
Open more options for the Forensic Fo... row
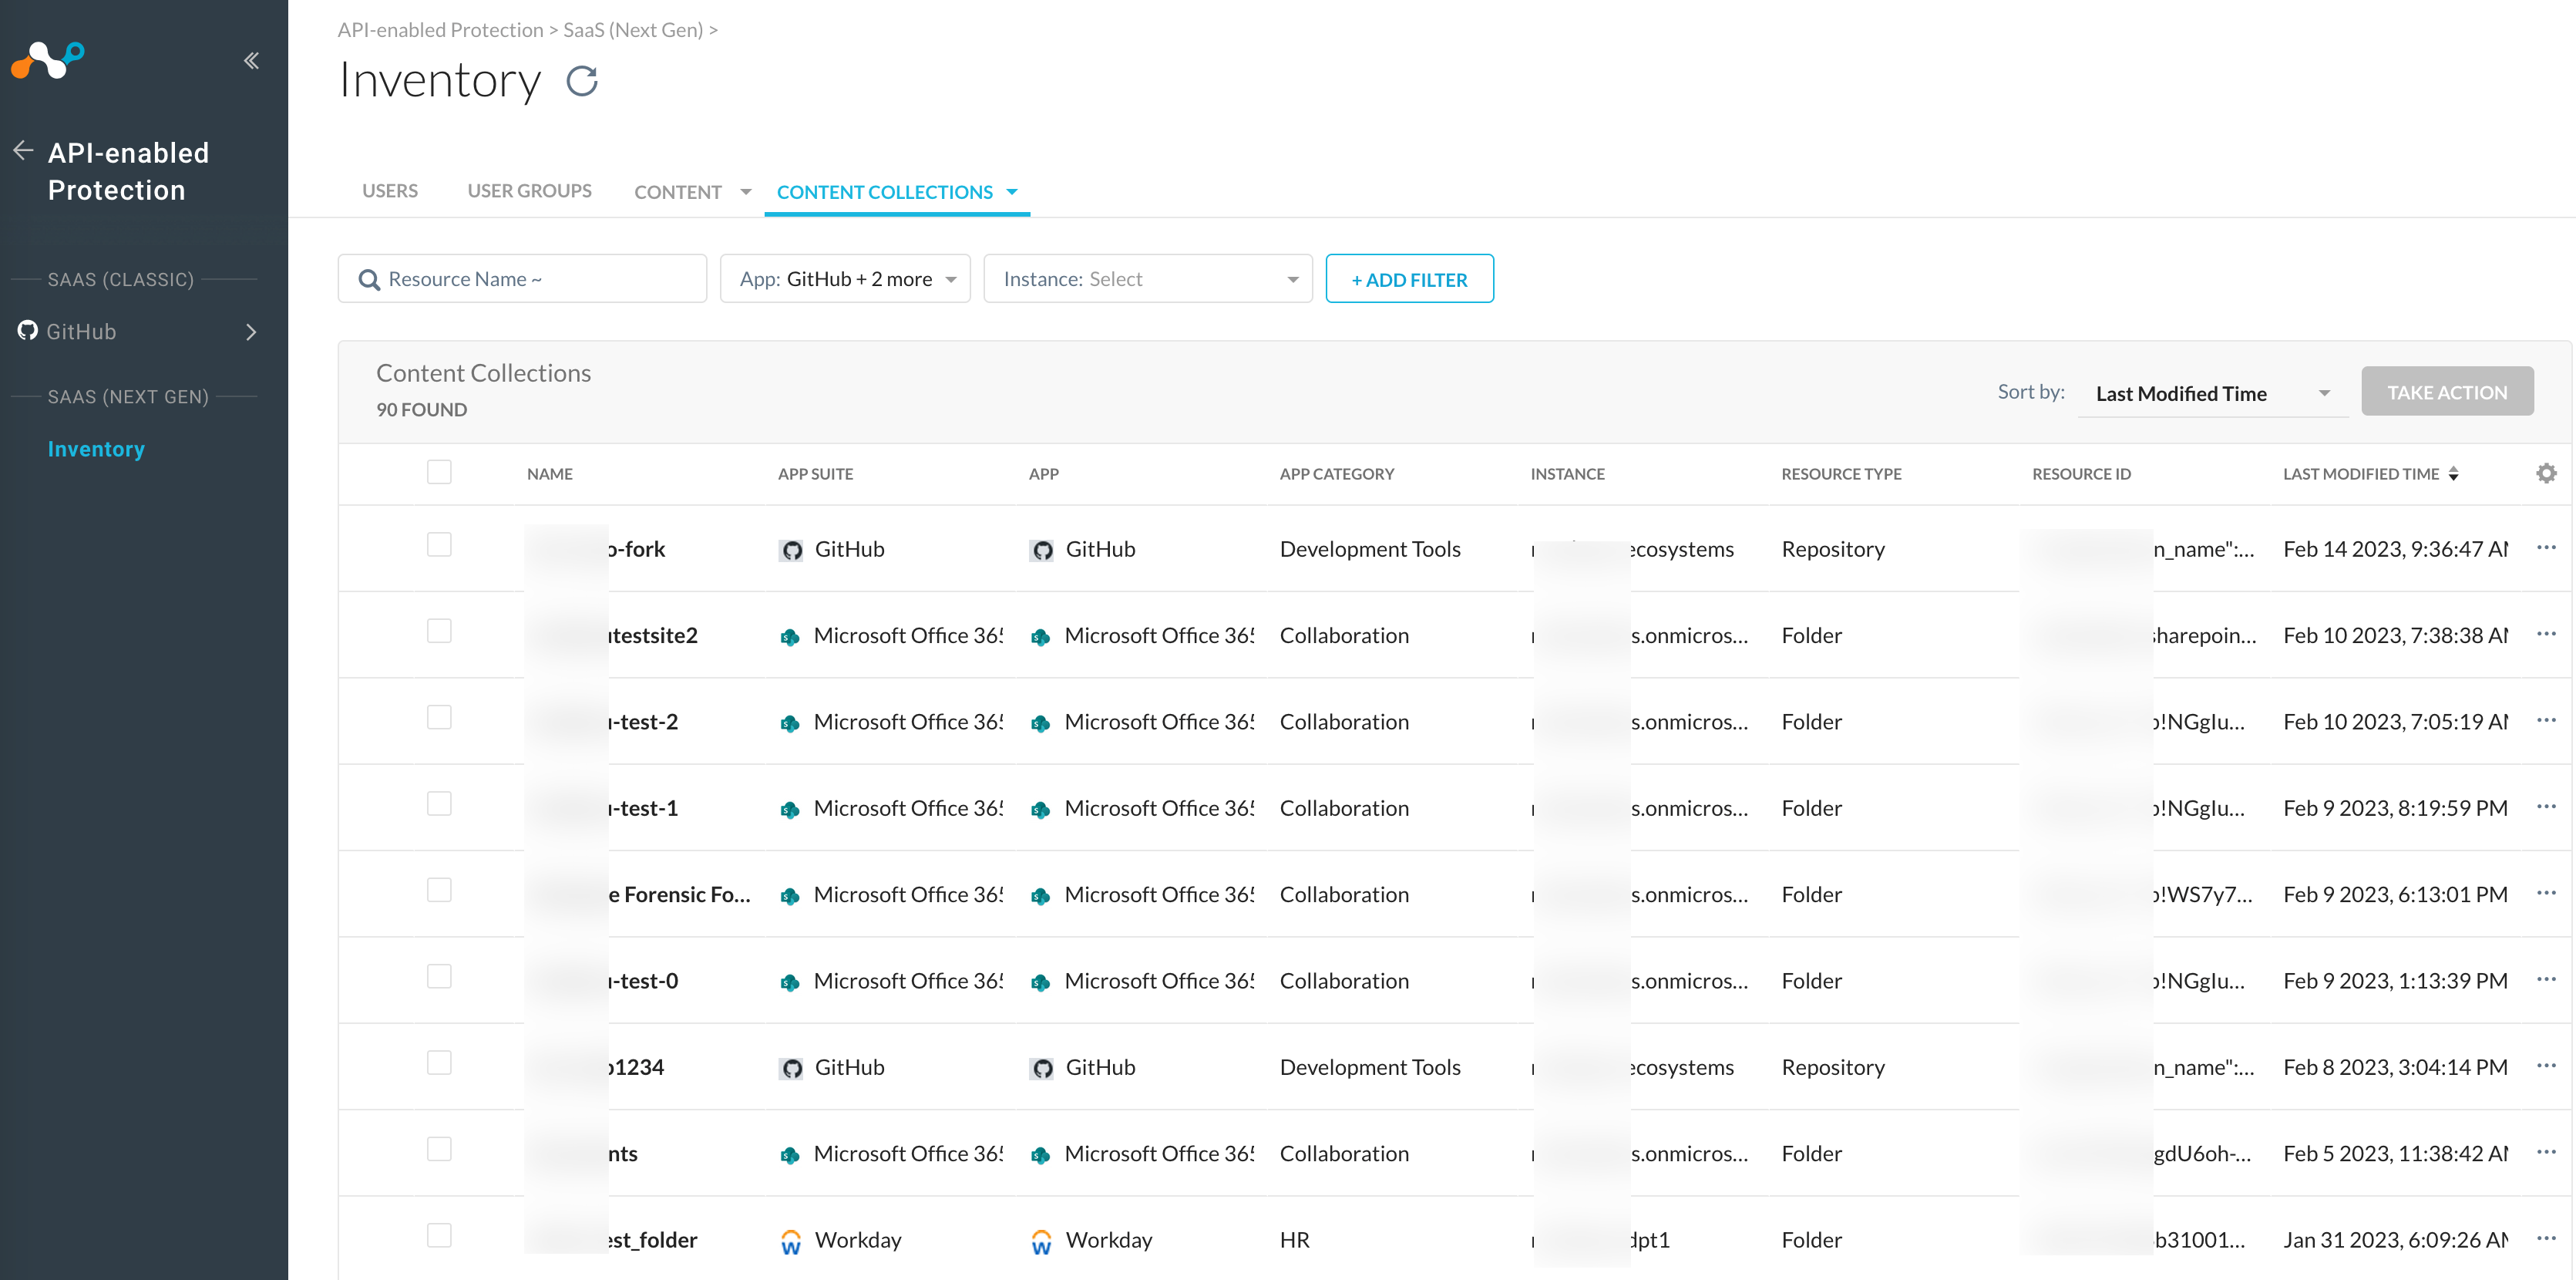[2546, 893]
